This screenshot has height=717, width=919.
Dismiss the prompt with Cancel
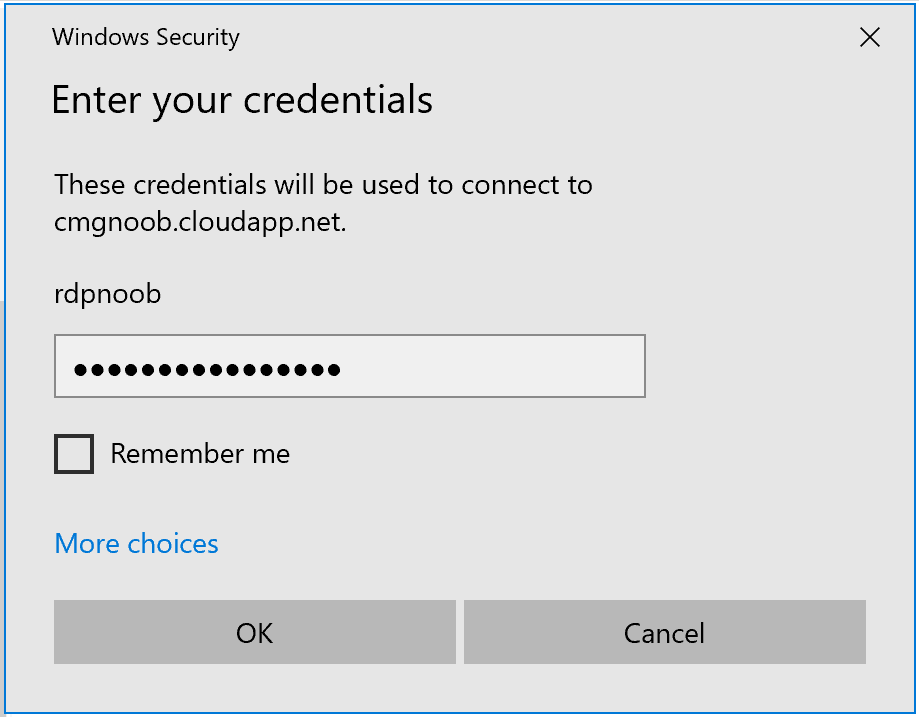pos(665,632)
